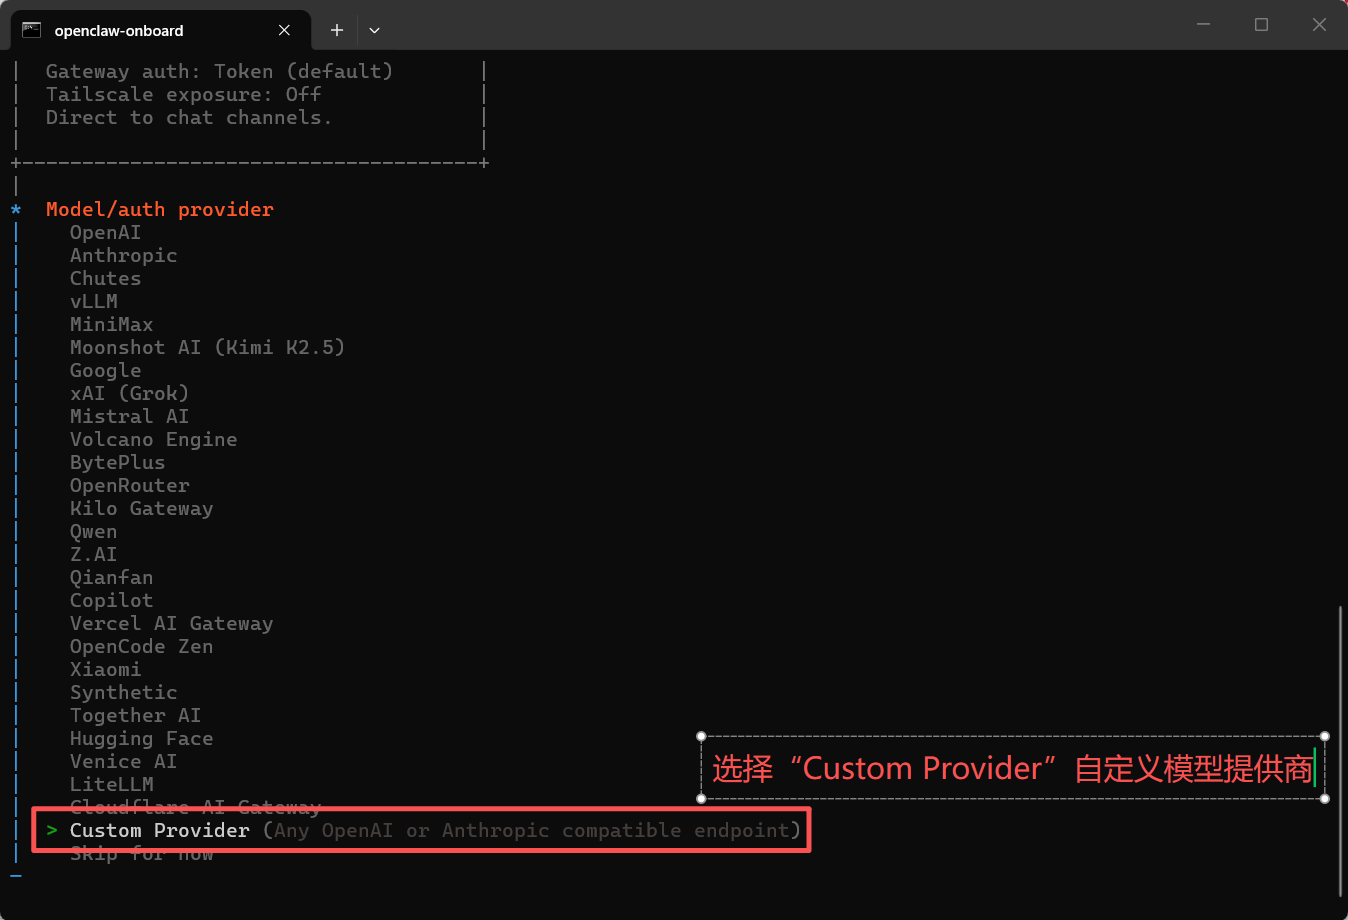Maximize the terminal window
Viewport: 1348px width, 920px height.
(1261, 25)
